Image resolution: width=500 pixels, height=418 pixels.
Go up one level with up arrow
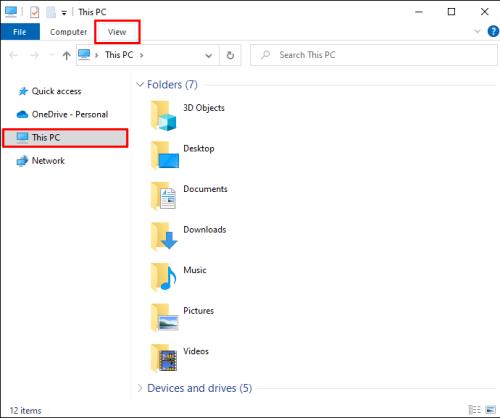coord(66,55)
